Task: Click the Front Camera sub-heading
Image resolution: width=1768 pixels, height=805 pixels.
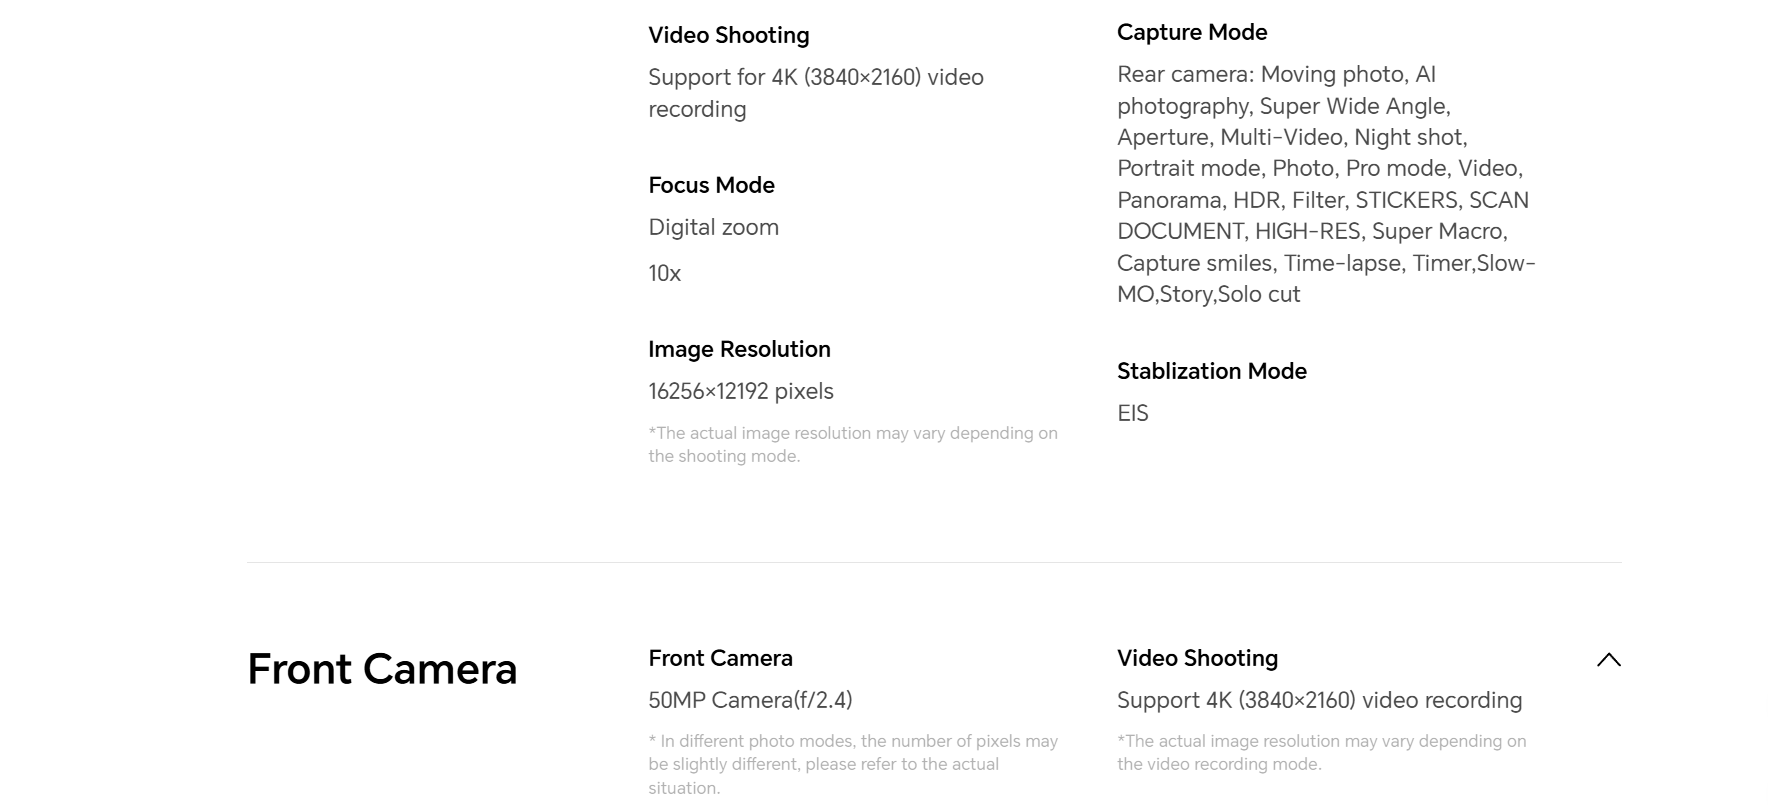Action: [720, 658]
